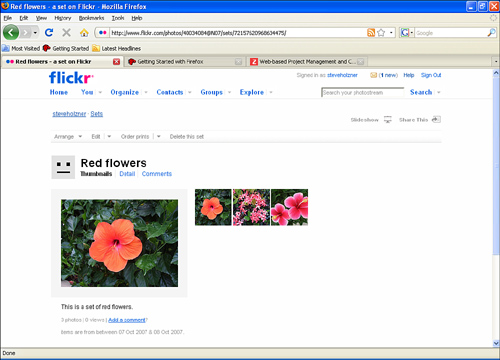Viewport: 500px width, 360px height.
Task: Click the Sign Out link
Action: pos(431,75)
